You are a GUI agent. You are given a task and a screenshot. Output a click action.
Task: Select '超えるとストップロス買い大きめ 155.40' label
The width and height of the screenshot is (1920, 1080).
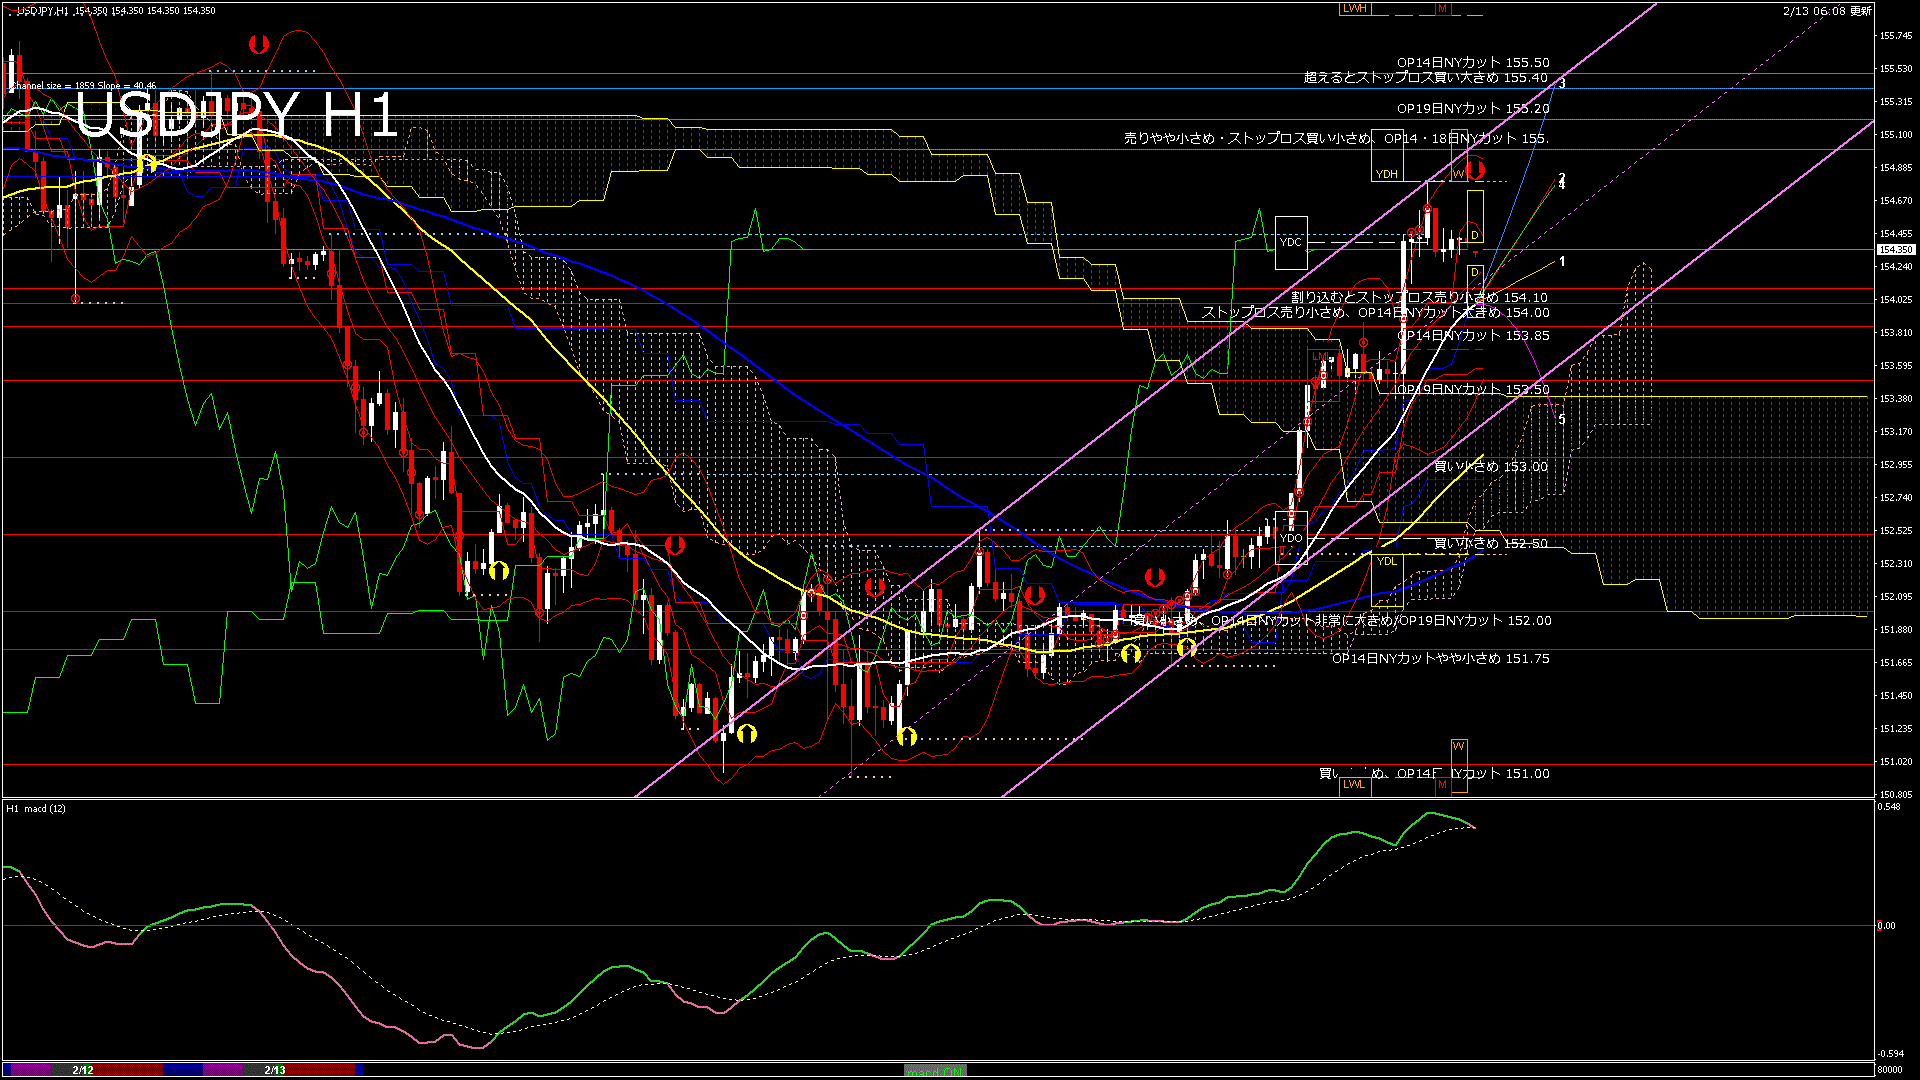click(1426, 77)
